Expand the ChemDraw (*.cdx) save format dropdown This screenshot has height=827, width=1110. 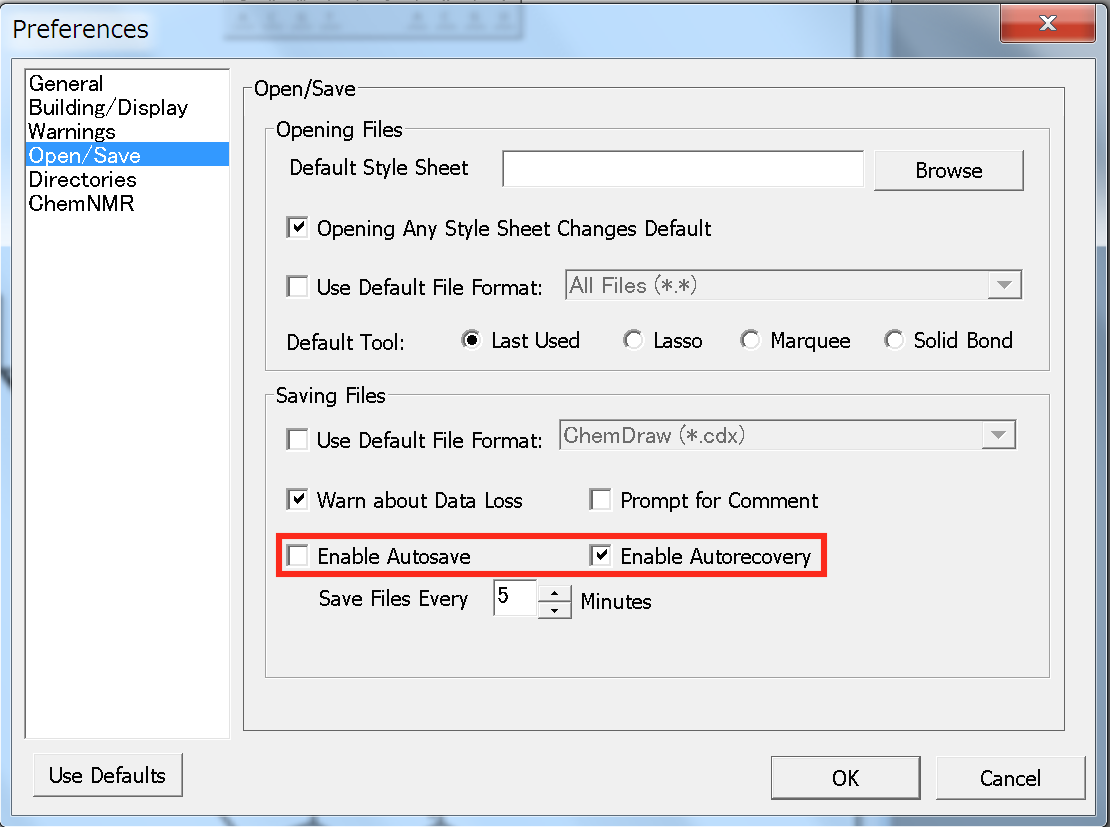coord(997,436)
